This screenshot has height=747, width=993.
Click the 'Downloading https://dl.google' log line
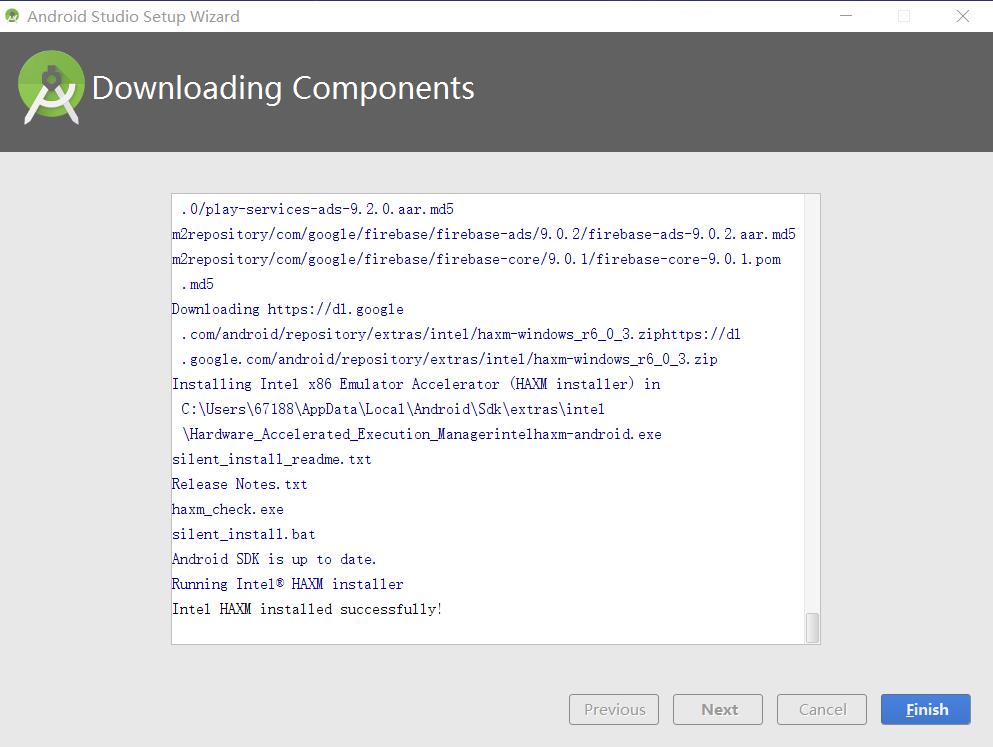pyautogui.click(x=288, y=309)
